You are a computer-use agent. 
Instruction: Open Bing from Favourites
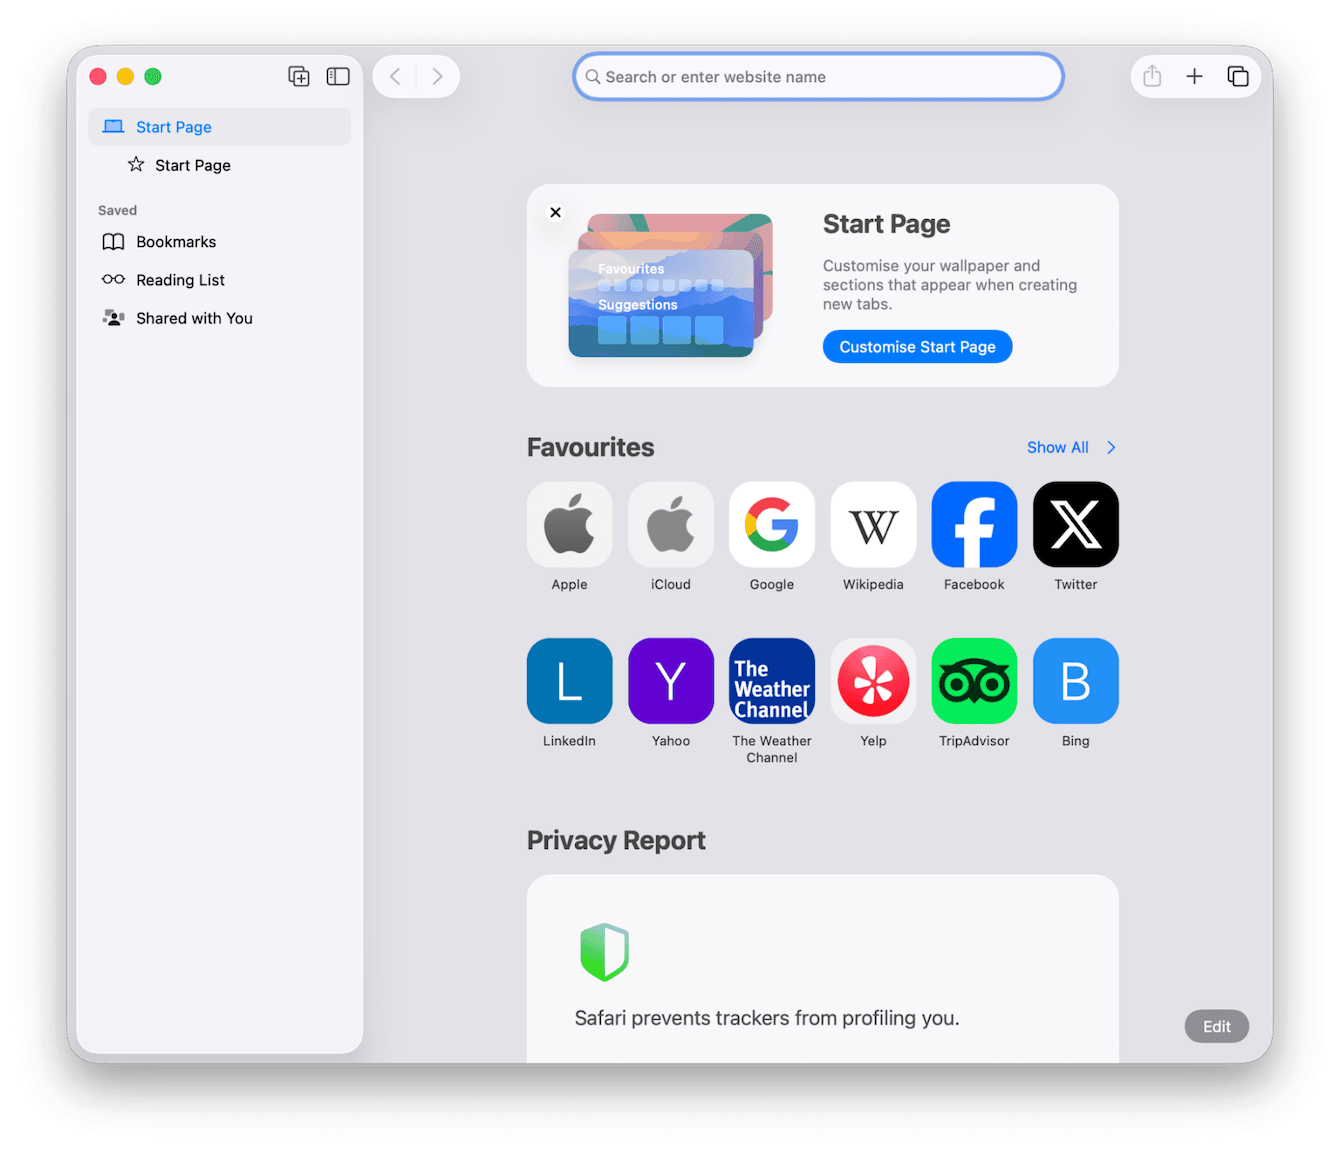[x=1075, y=681]
